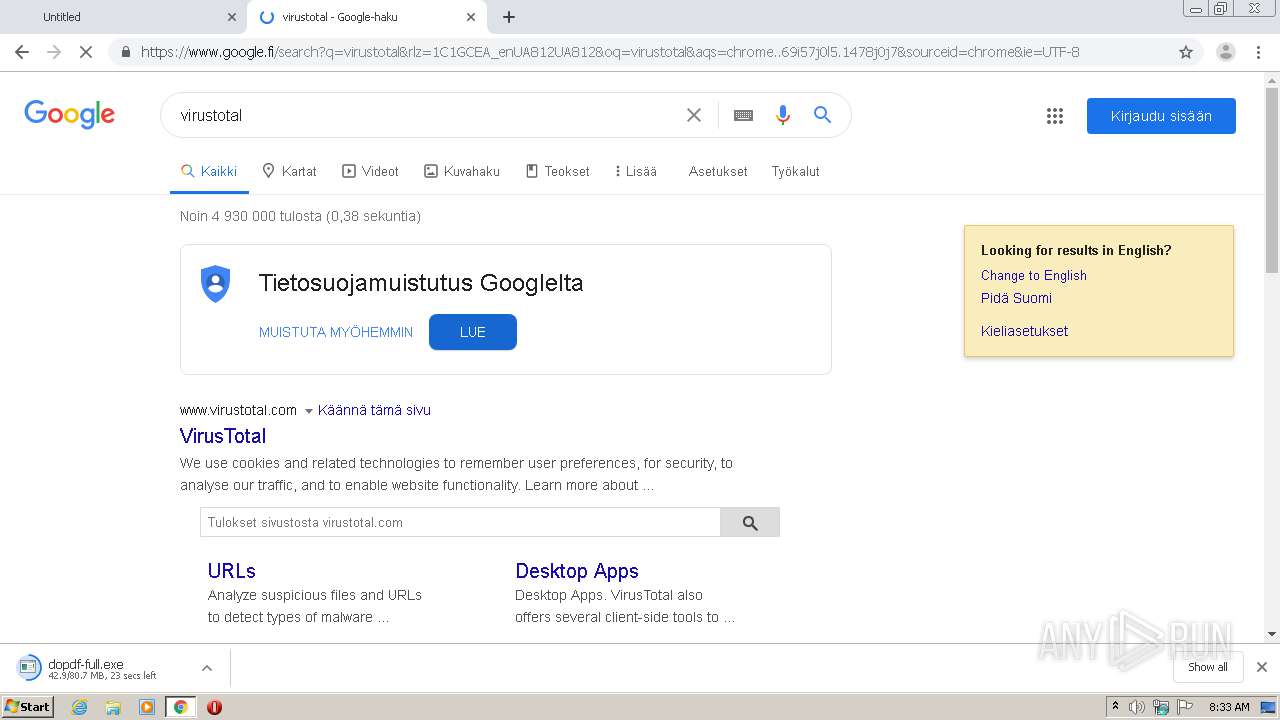Screen dimensions: 1280x720
Task: Open the URLs sitelink
Action: (232, 571)
